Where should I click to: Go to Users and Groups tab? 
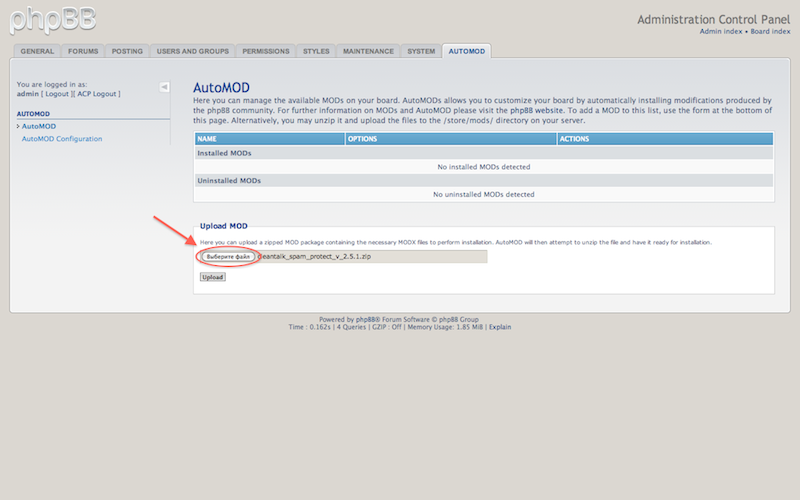point(193,51)
